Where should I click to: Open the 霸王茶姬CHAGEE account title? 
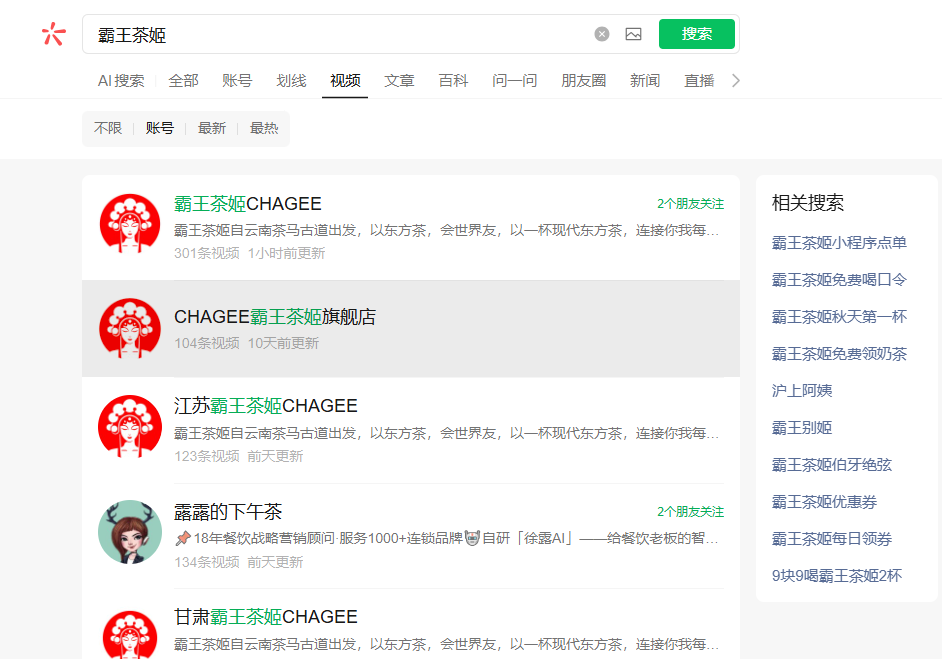point(248,204)
